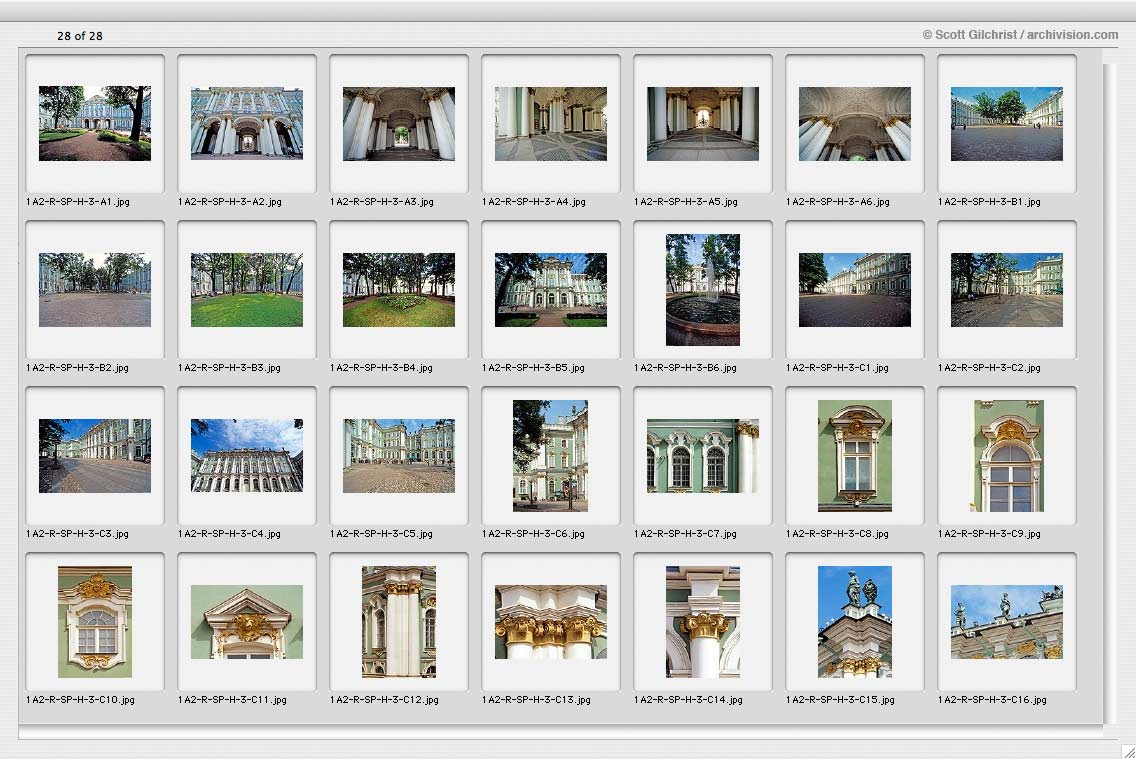Select thumbnail 1A2-R-SP-H-3-A1.jpg
The height and width of the screenshot is (759, 1136).
95,123
